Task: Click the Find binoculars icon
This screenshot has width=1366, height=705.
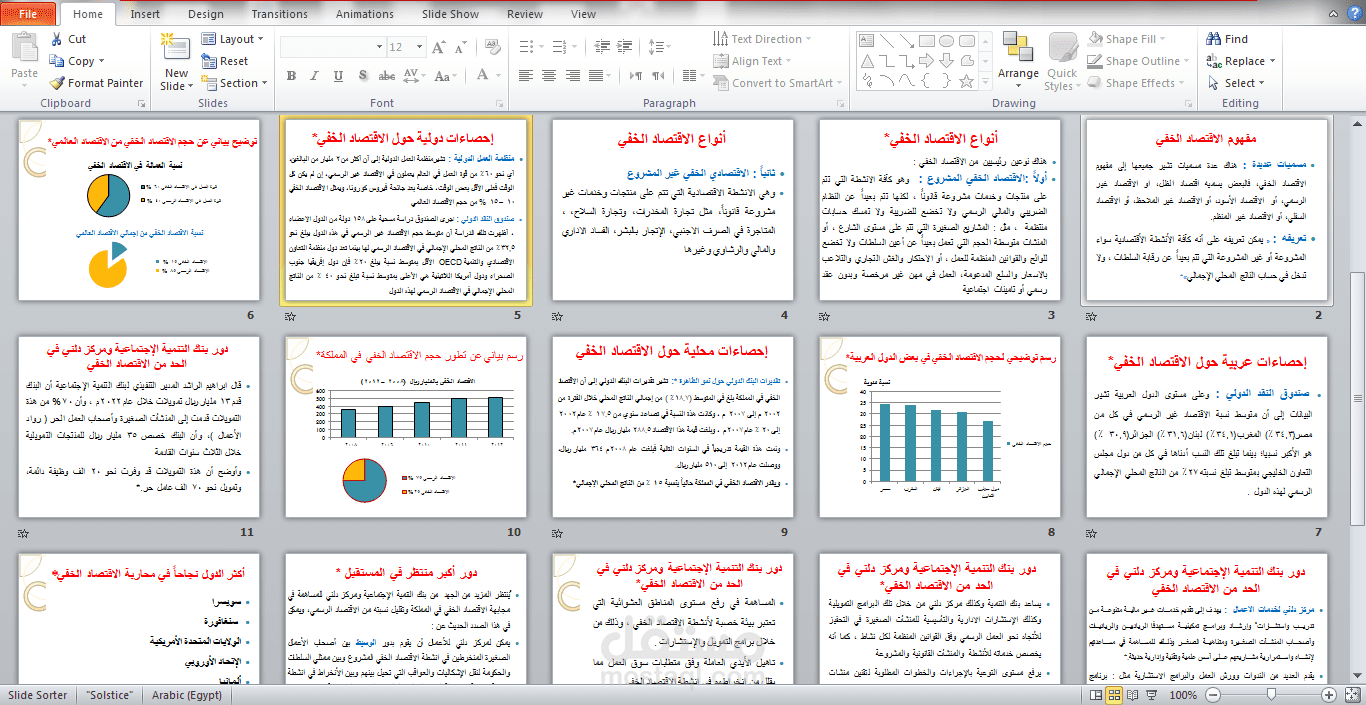Action: (x=1213, y=39)
